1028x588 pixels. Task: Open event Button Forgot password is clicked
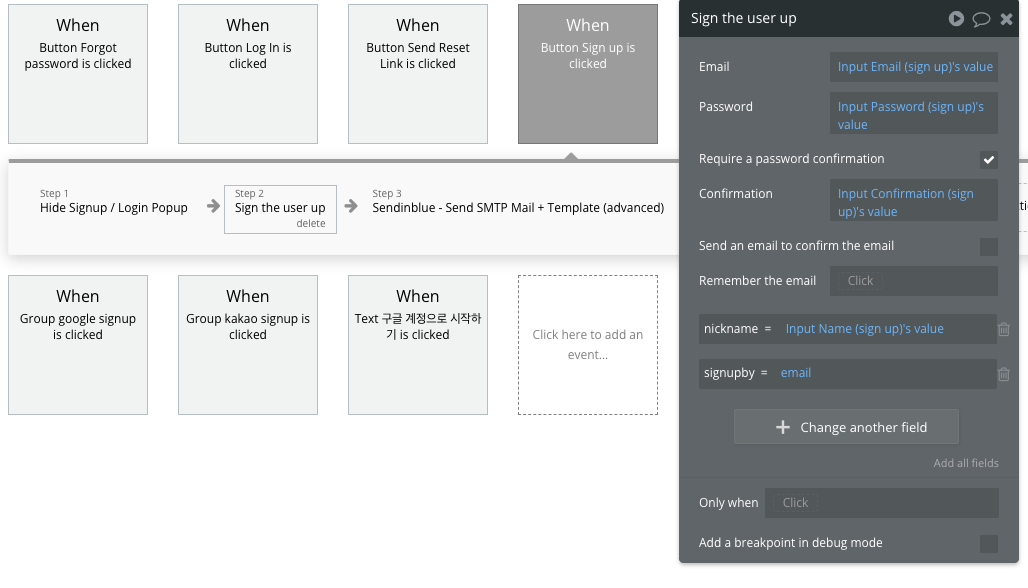[x=78, y=74]
